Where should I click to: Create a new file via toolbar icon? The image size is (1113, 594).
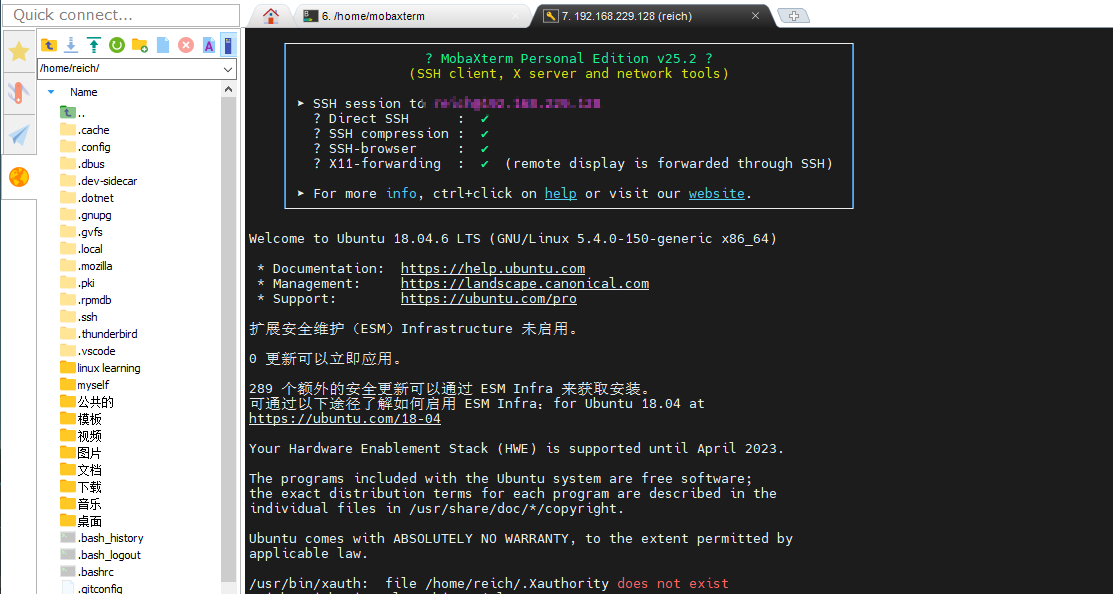tap(163, 45)
